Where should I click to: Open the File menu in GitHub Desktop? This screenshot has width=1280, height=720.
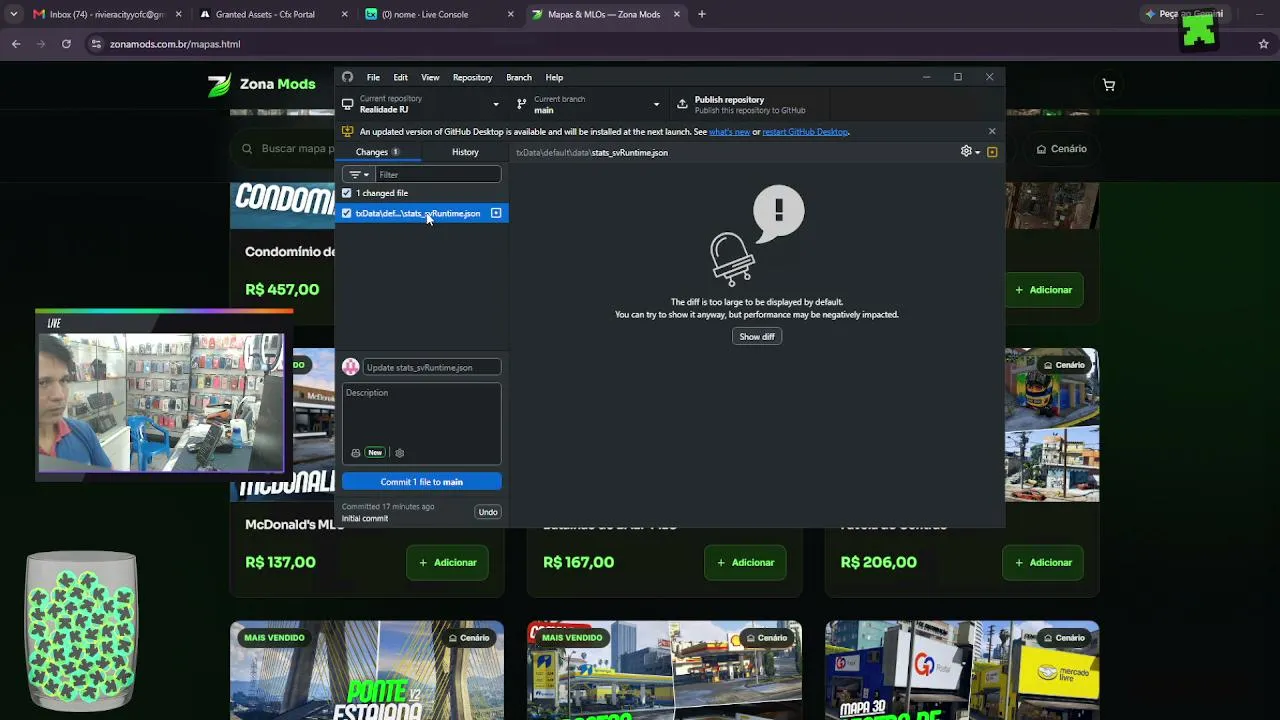(373, 77)
